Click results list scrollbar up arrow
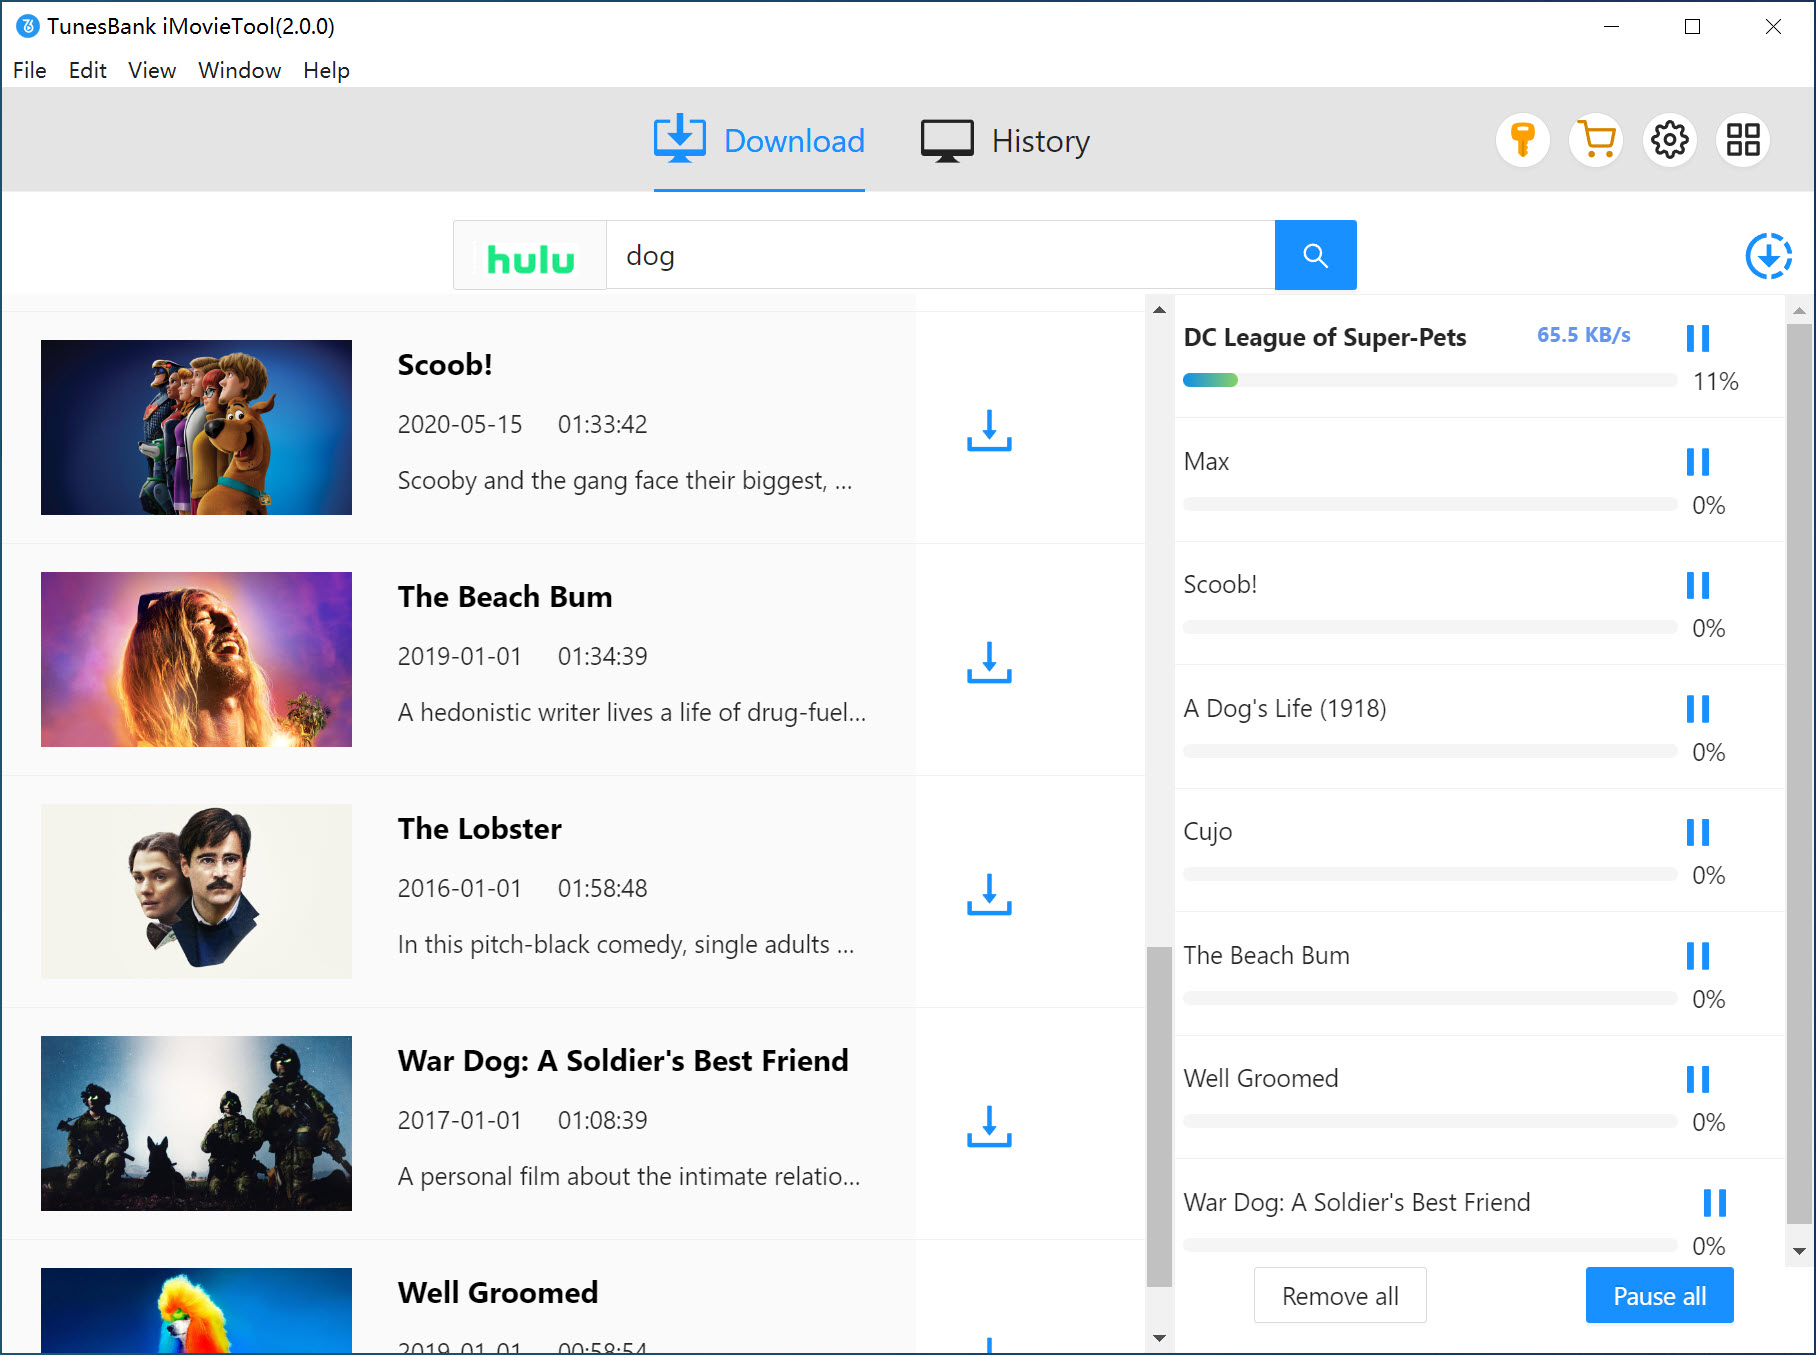This screenshot has height=1355, width=1816. tap(1159, 309)
